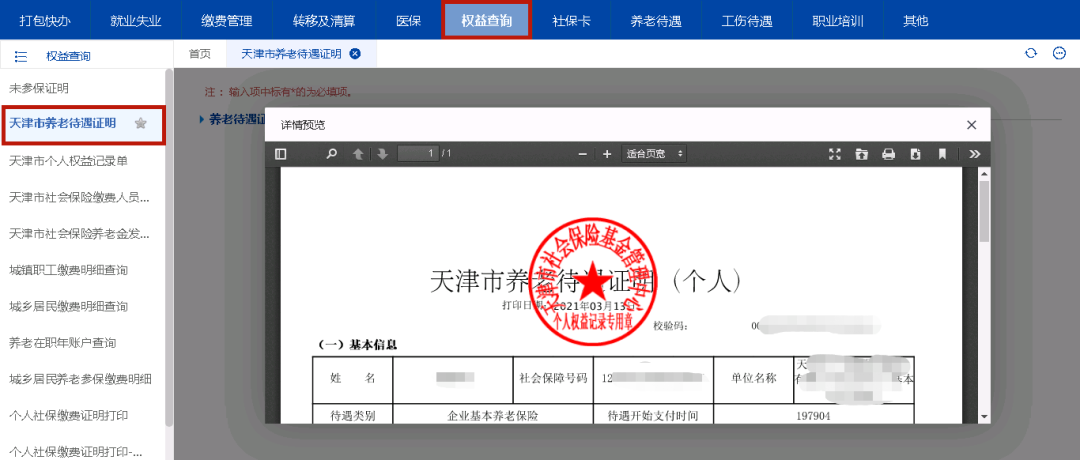Image resolution: width=1080 pixels, height=460 pixels.
Task: Click the 权益查询 sidebar header text
Action: 68,56
